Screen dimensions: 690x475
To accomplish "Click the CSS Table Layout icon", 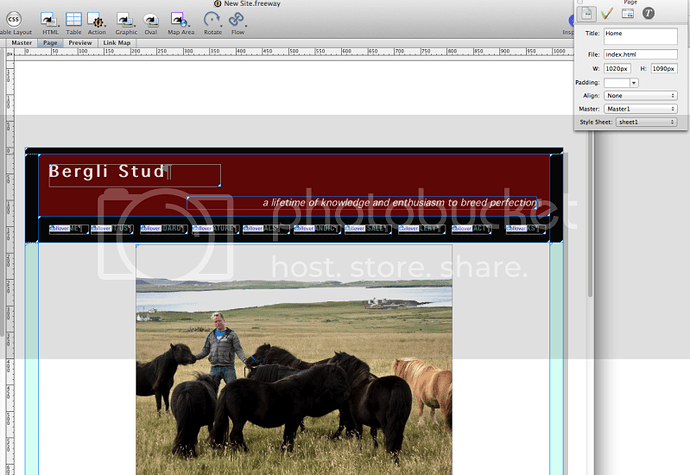I will (14, 19).
